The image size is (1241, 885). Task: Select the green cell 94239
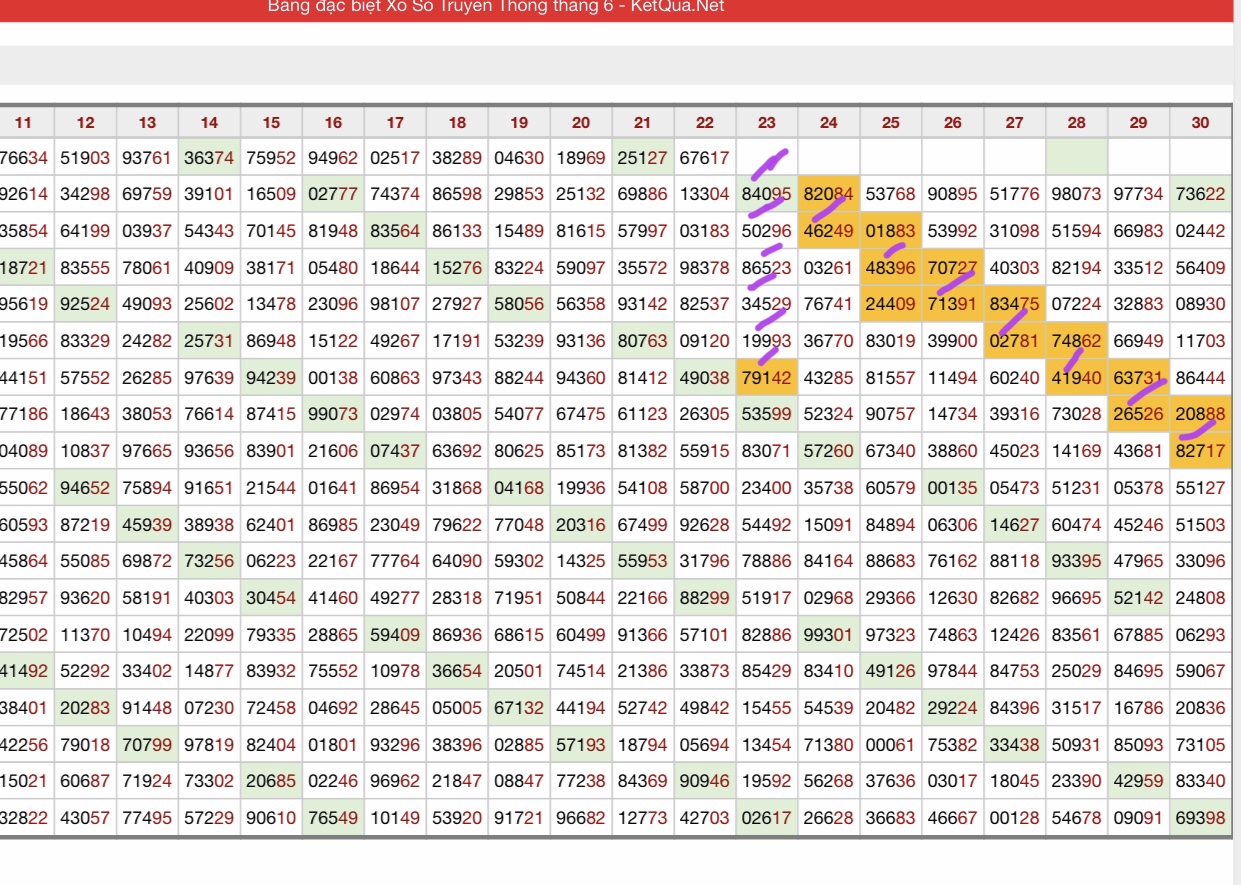coord(271,378)
